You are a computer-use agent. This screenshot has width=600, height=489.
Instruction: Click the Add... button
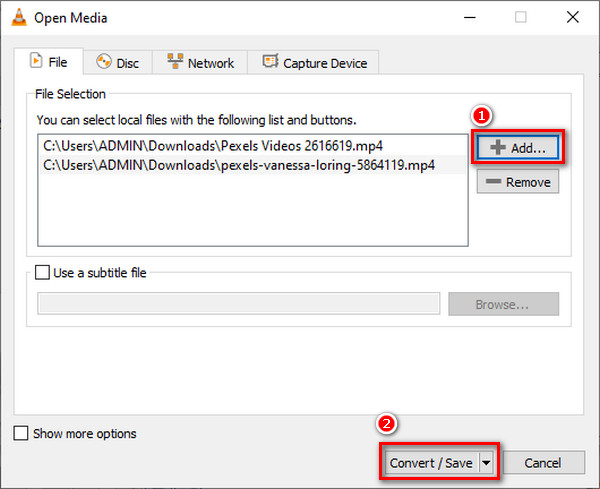point(518,147)
